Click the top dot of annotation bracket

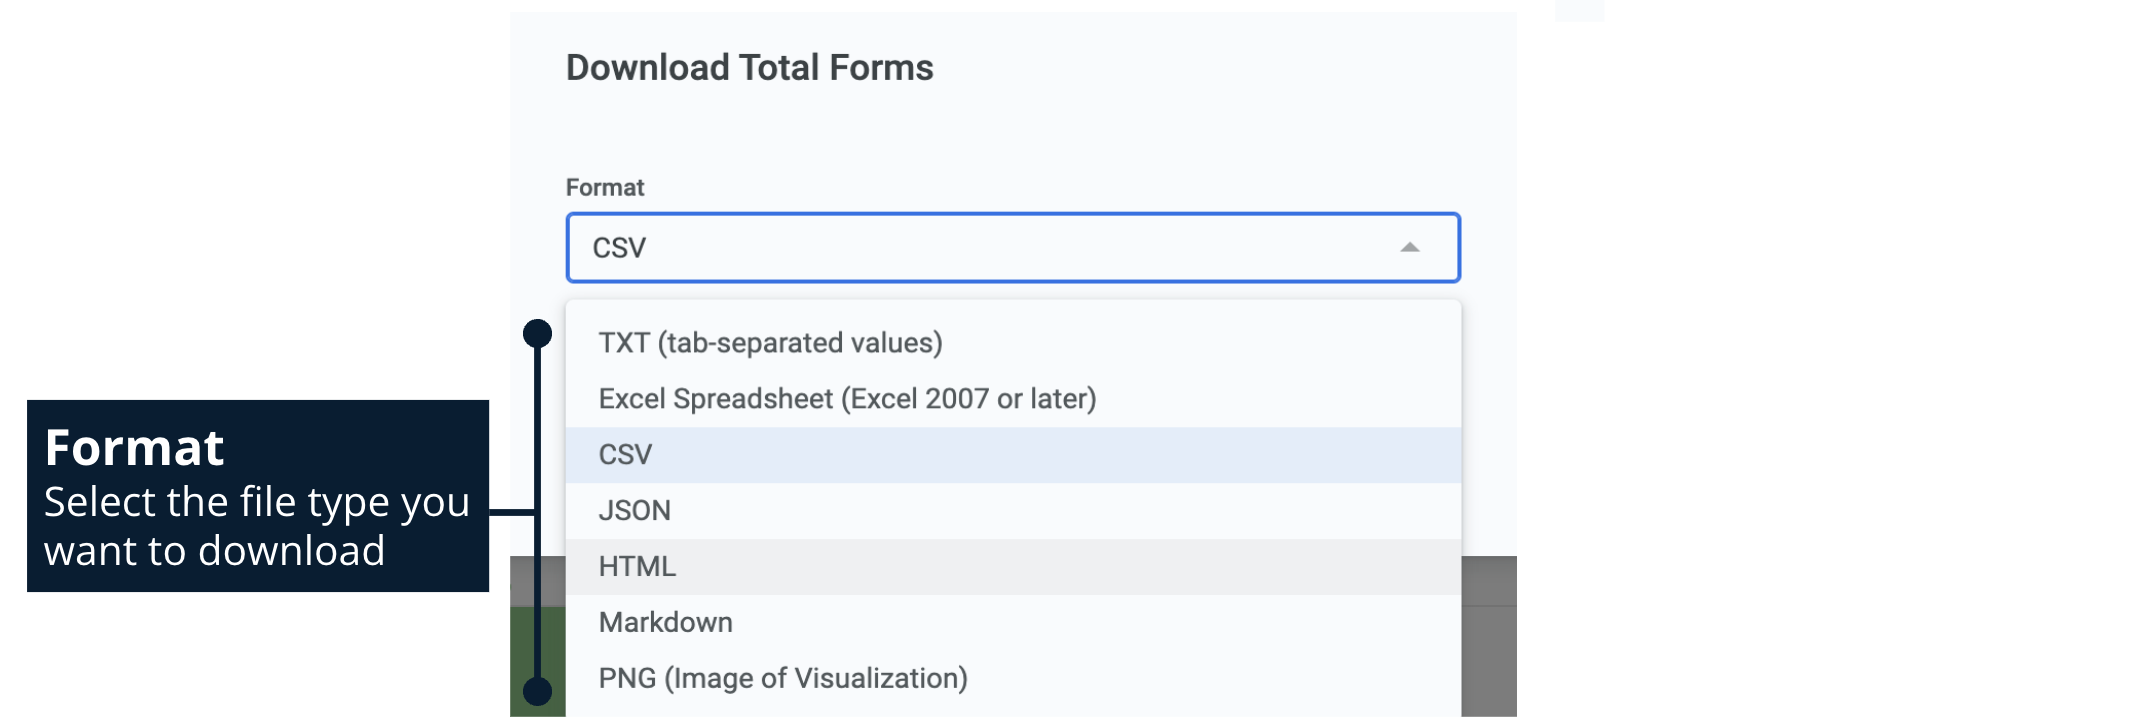538,333
